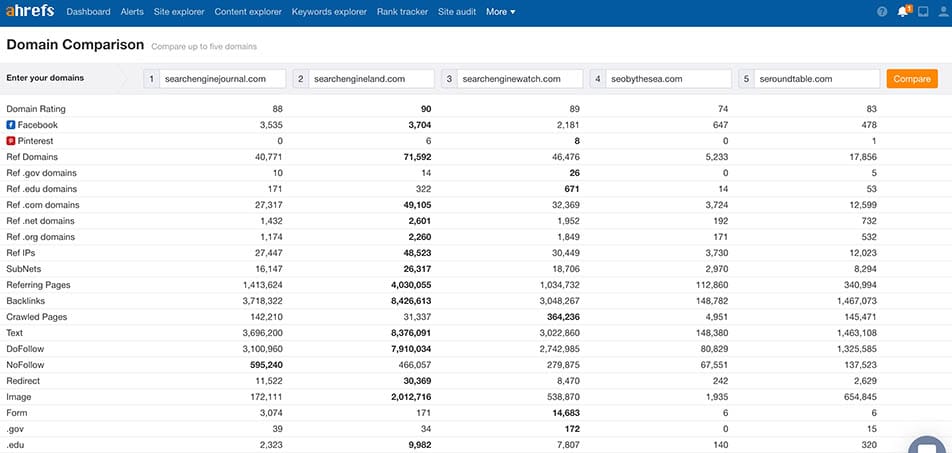Open Site audit in the nav bar
The height and width of the screenshot is (453, 952).
pyautogui.click(x=457, y=12)
